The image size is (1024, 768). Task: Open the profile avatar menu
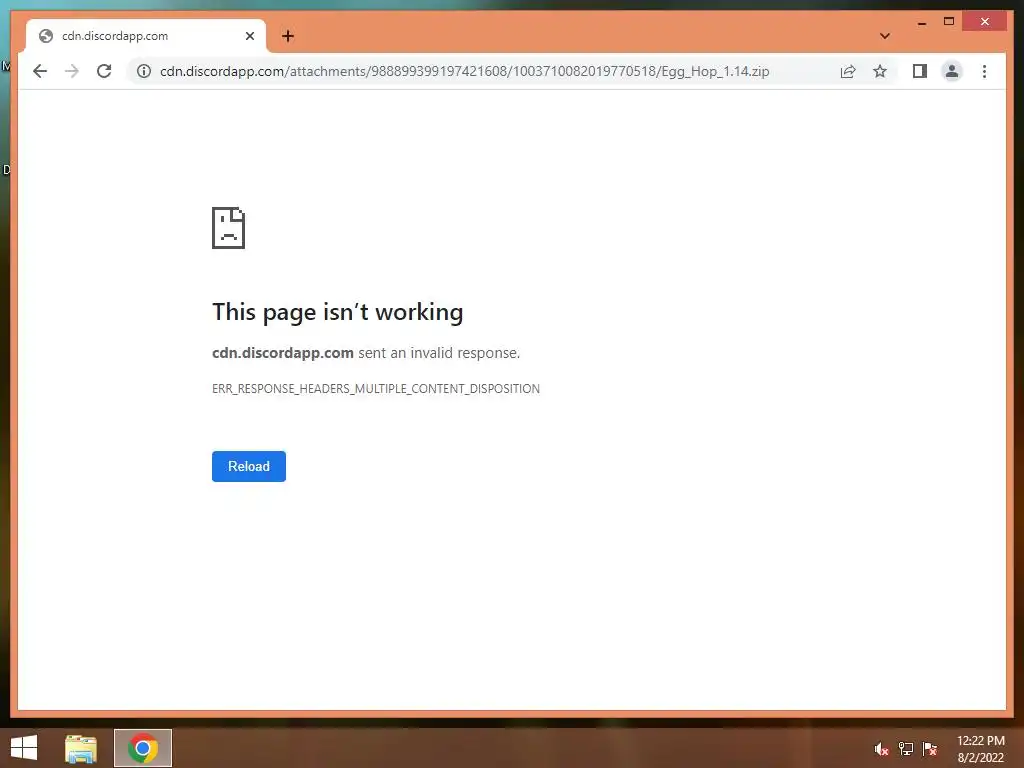tap(952, 71)
